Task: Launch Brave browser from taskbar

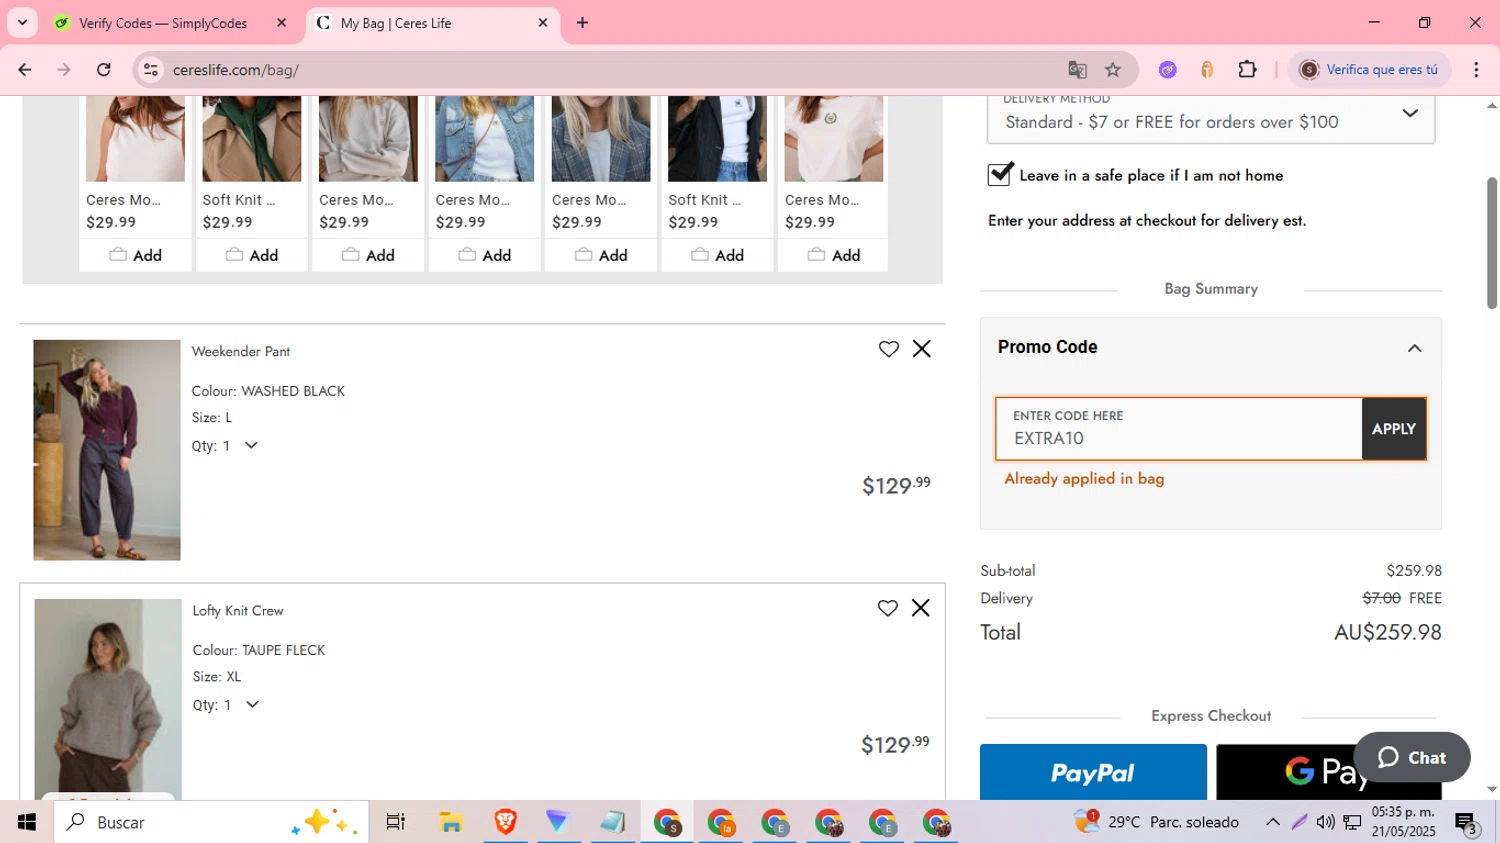Action: pos(505,822)
